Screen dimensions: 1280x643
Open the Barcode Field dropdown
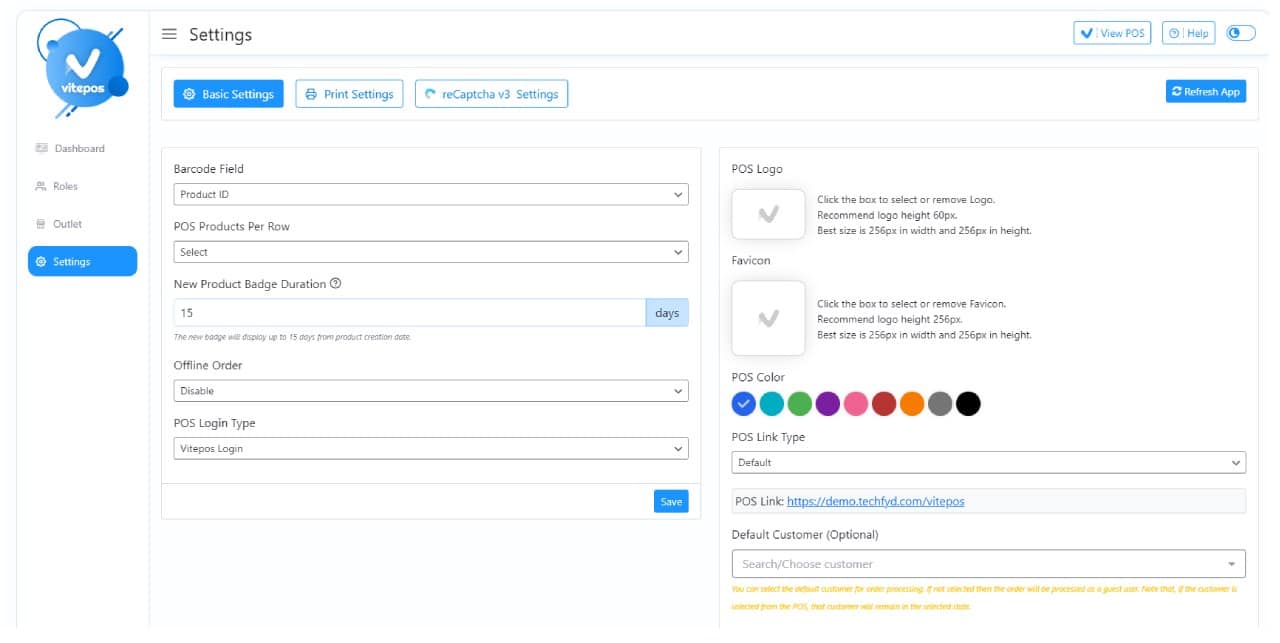click(430, 193)
